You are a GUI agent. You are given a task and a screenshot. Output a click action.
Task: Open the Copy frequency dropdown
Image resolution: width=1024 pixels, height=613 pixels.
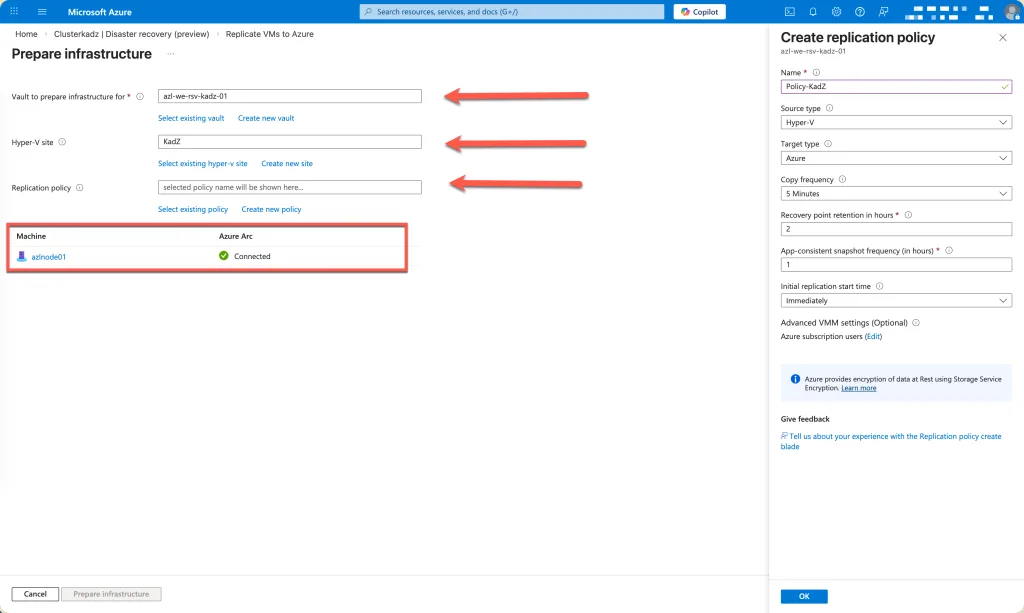pos(895,194)
